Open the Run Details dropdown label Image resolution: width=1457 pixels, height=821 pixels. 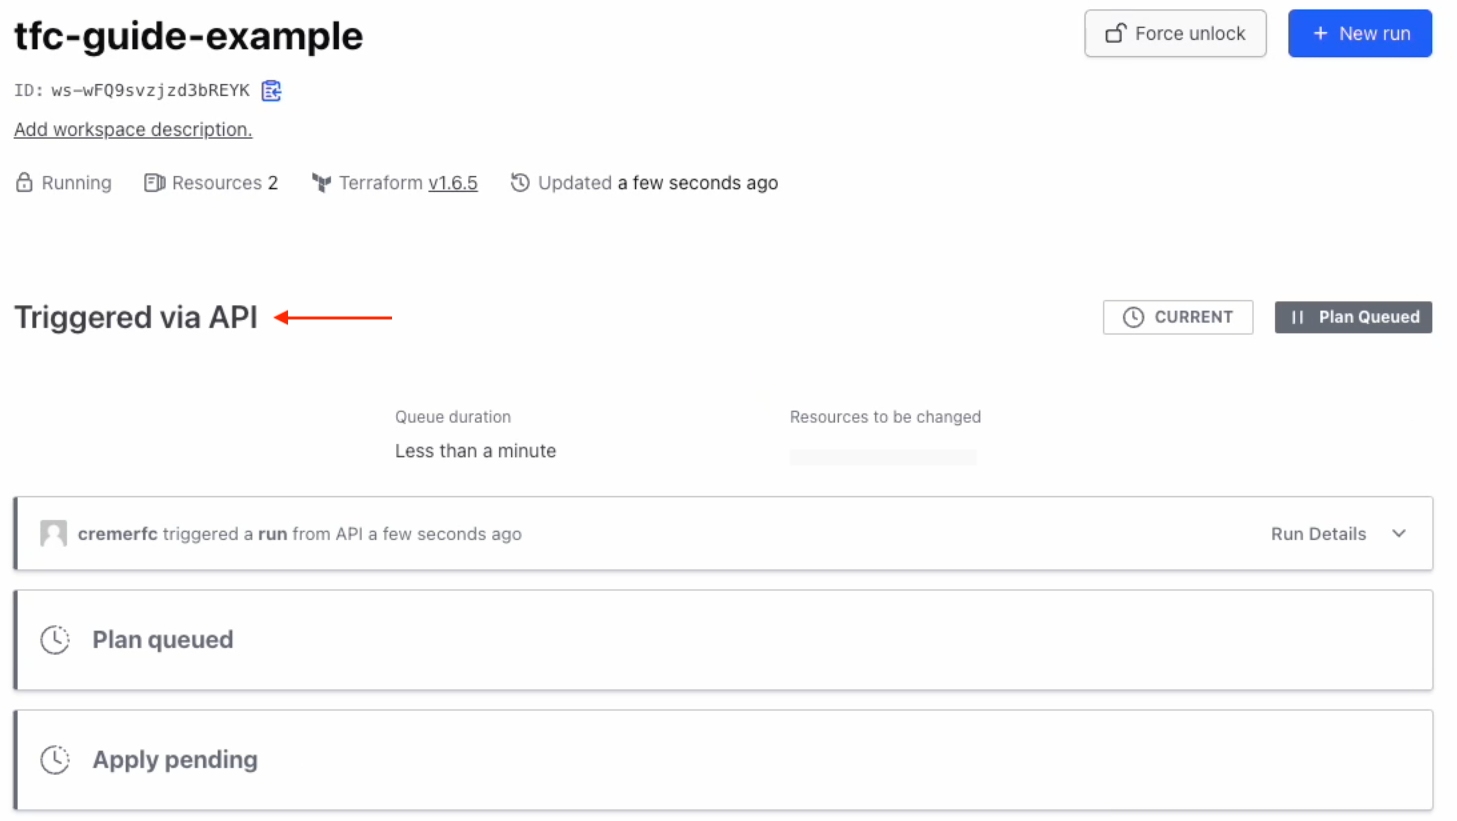click(x=1318, y=534)
